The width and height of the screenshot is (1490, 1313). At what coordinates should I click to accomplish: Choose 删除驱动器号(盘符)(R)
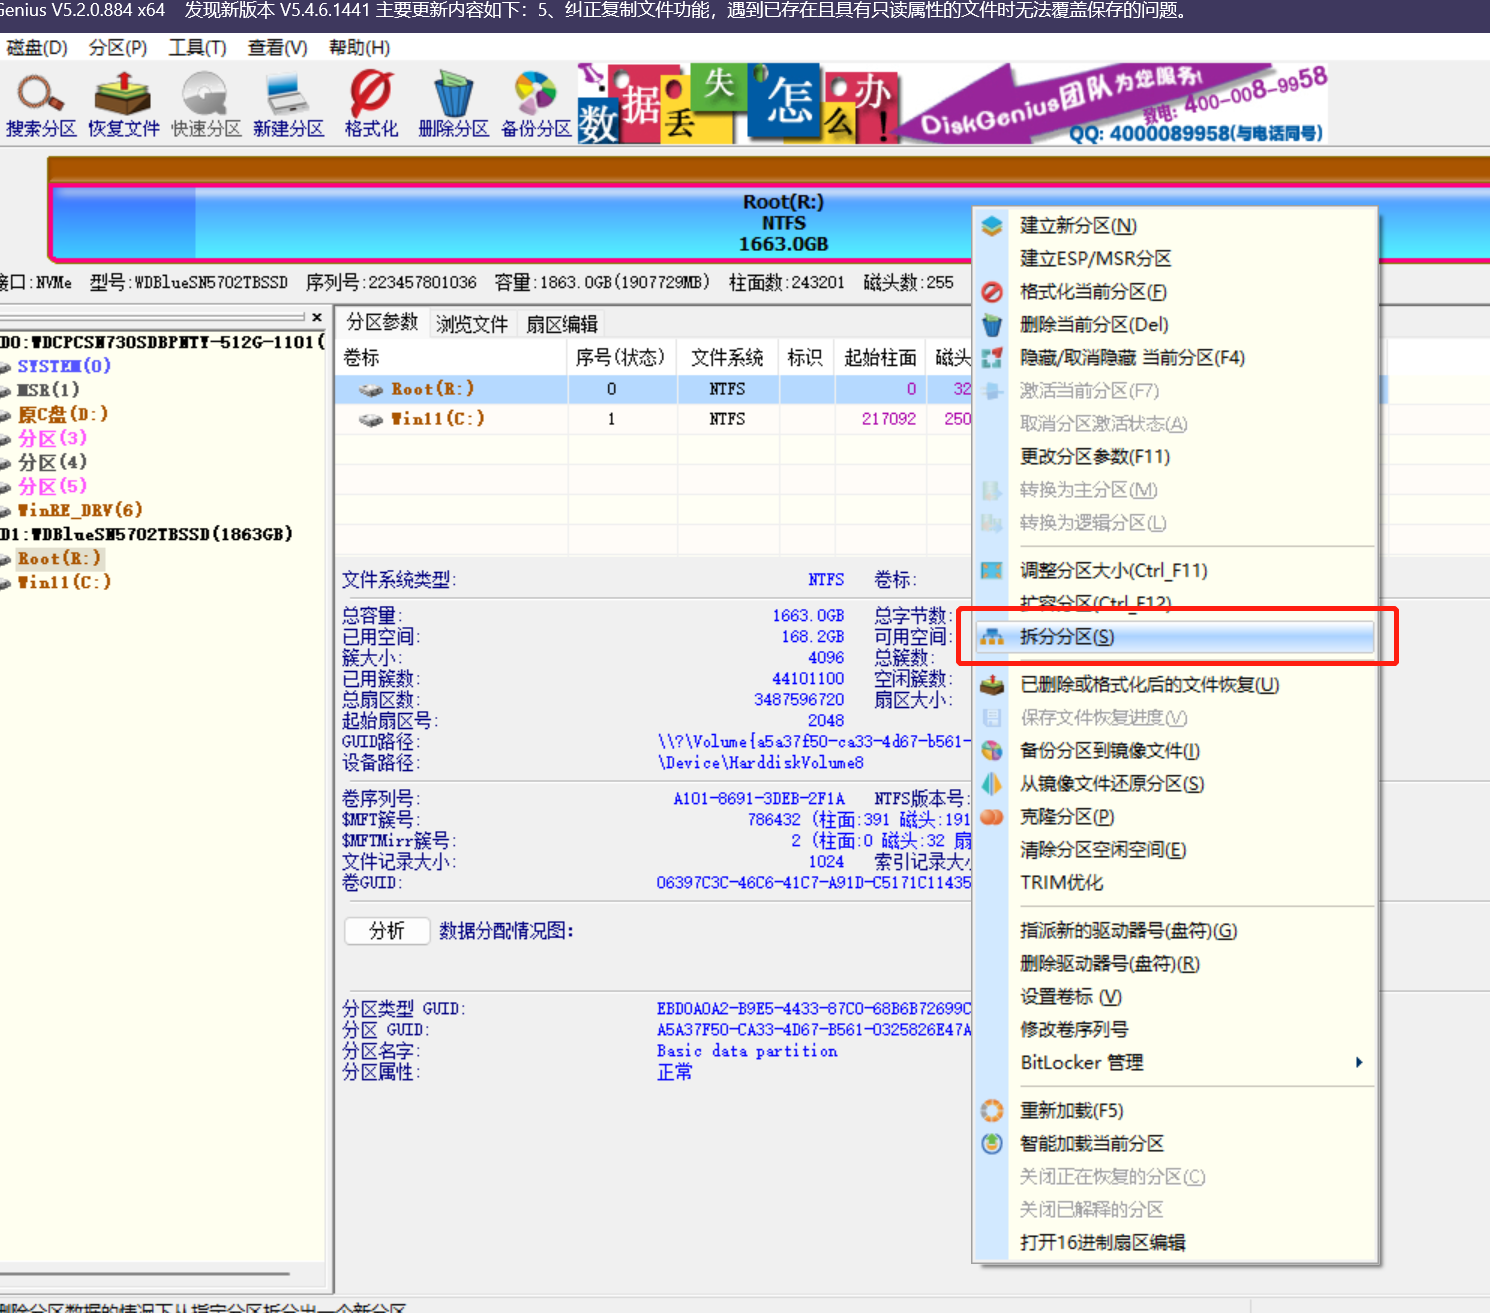pyautogui.click(x=1110, y=964)
